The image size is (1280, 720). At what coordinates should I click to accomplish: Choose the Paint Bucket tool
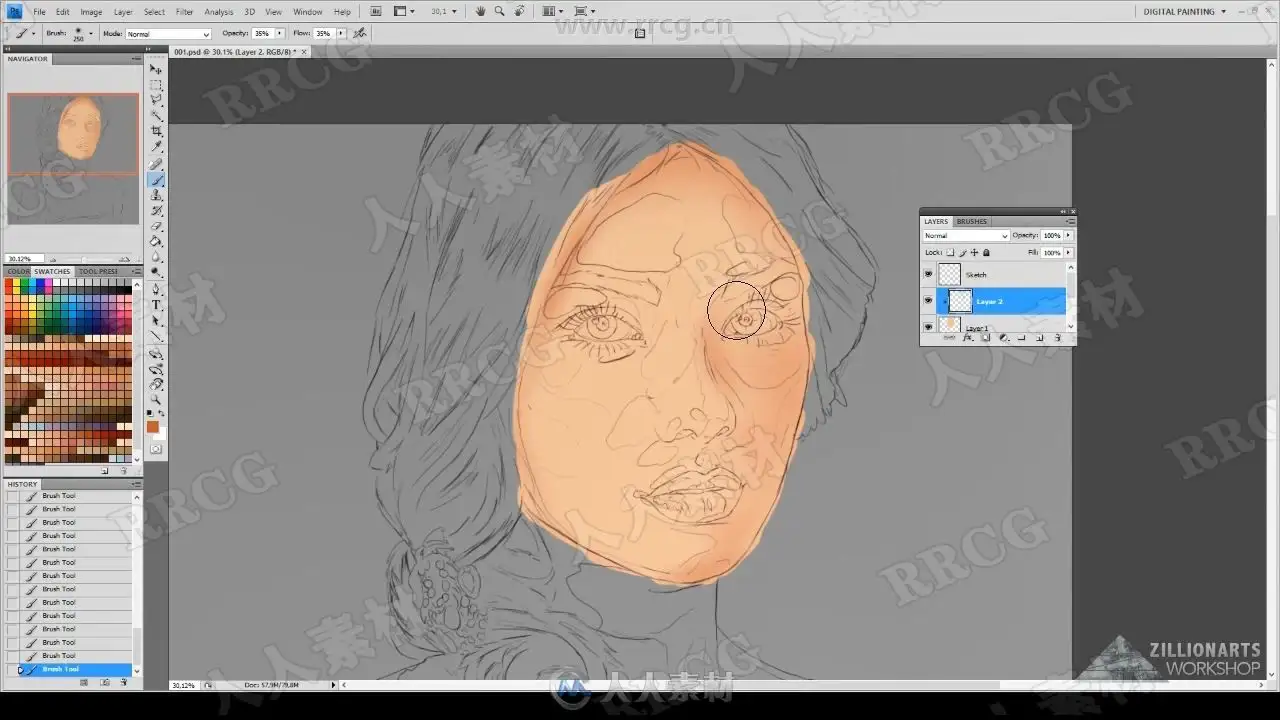coord(156,241)
